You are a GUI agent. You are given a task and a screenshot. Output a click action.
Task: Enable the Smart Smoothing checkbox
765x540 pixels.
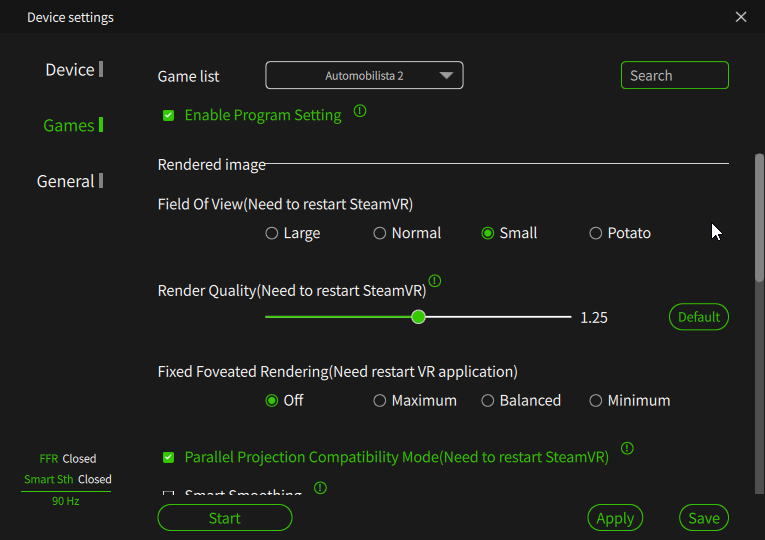point(169,494)
